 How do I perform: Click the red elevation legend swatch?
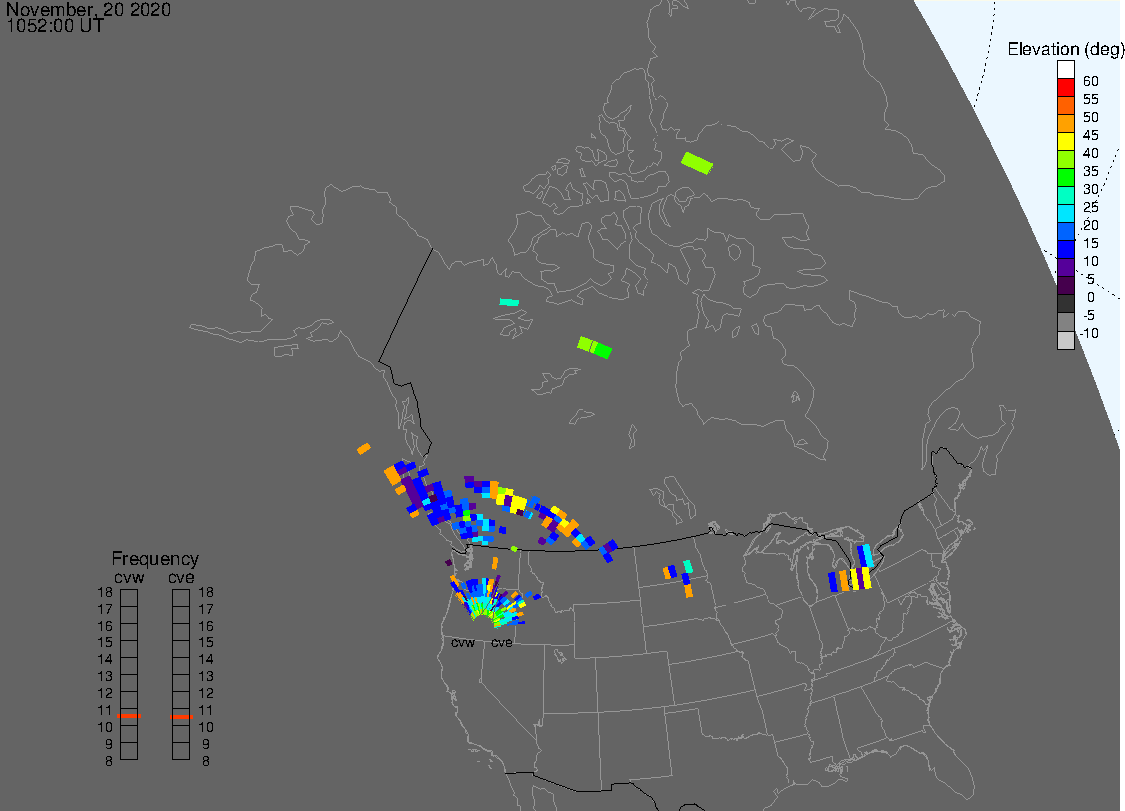[1065, 88]
